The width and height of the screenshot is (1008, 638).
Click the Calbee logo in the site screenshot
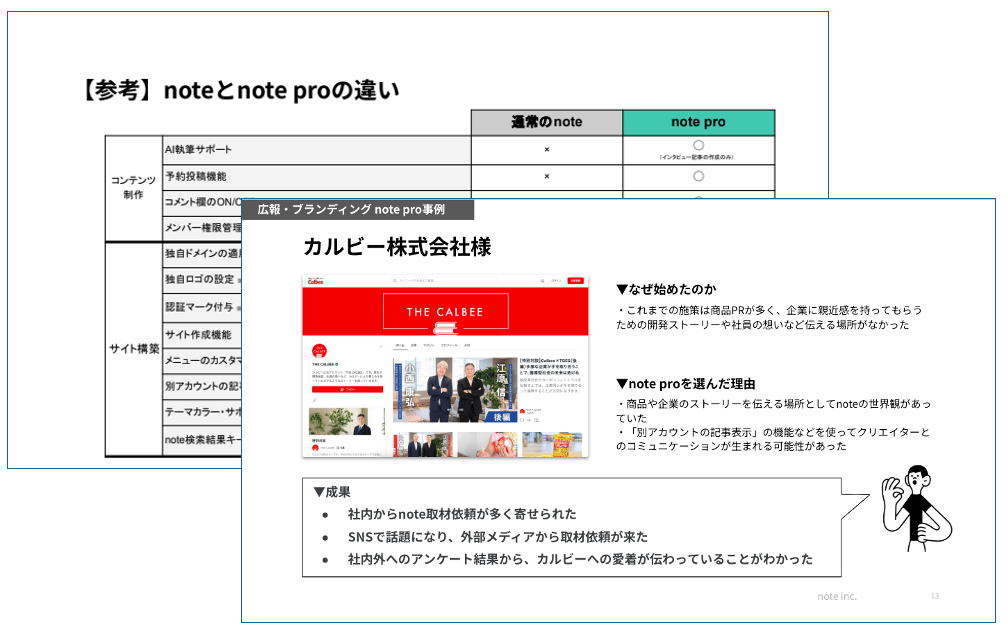316,281
